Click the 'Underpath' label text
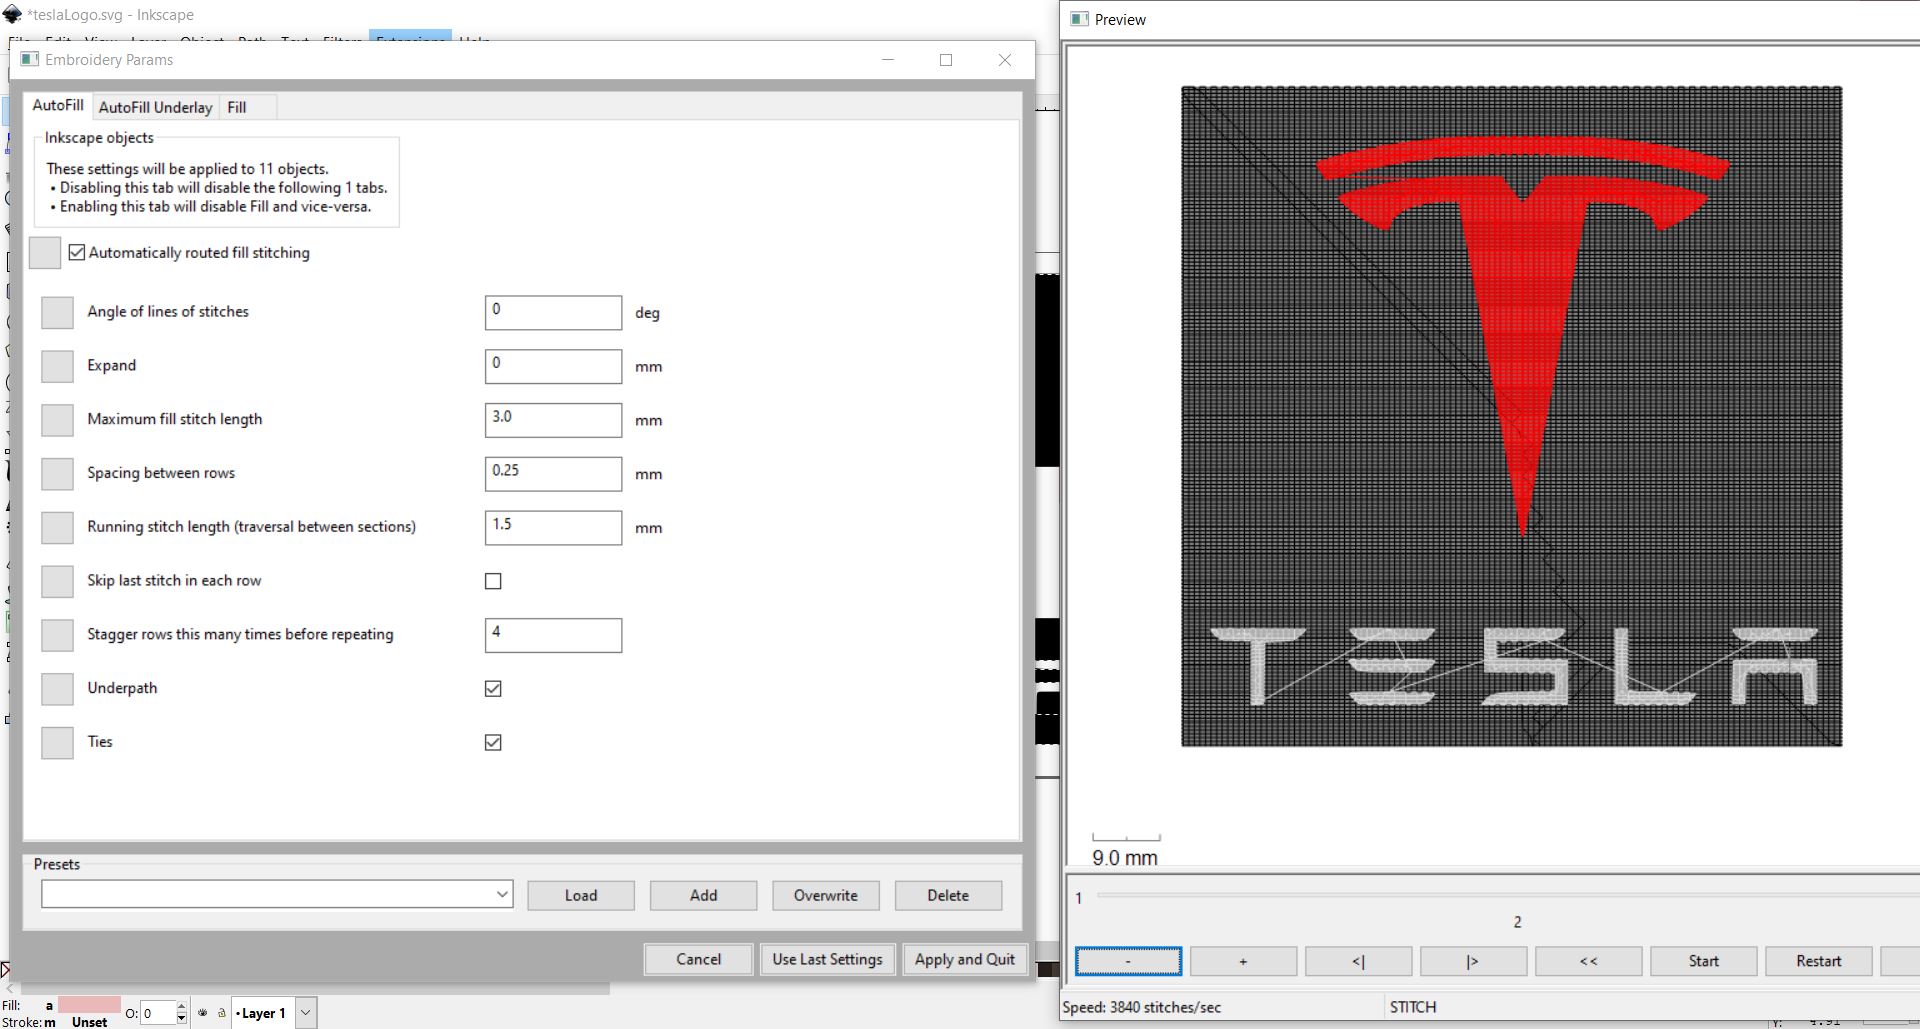1920x1029 pixels. pos(122,688)
